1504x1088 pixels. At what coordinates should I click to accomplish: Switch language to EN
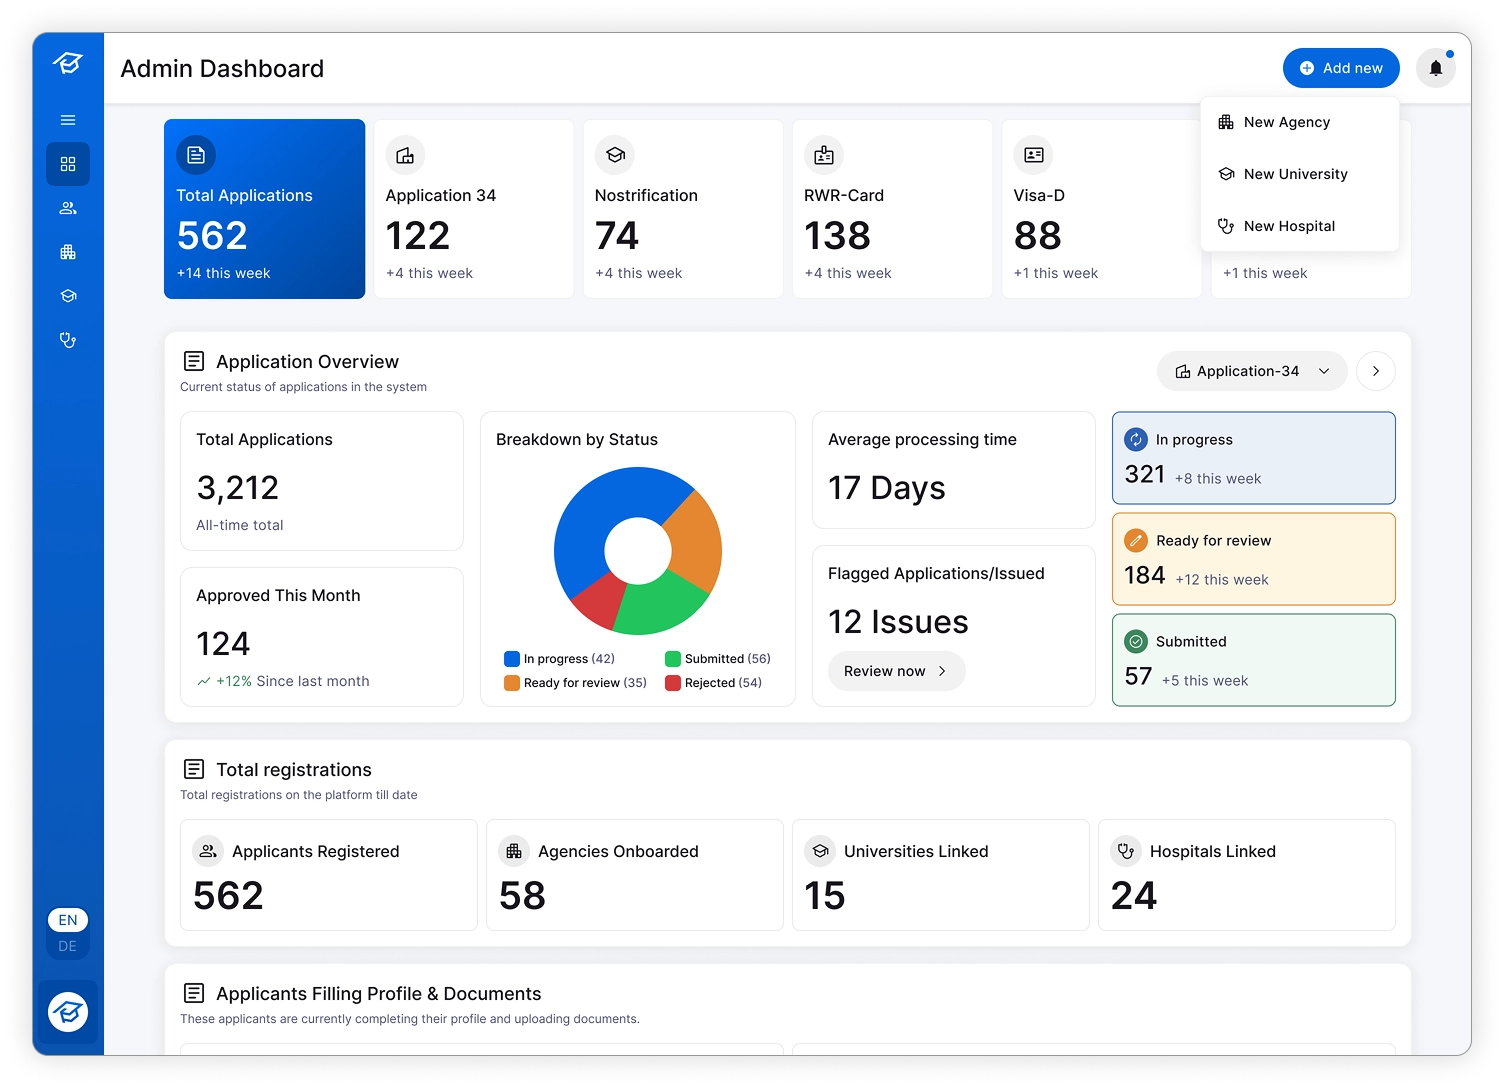point(68,920)
